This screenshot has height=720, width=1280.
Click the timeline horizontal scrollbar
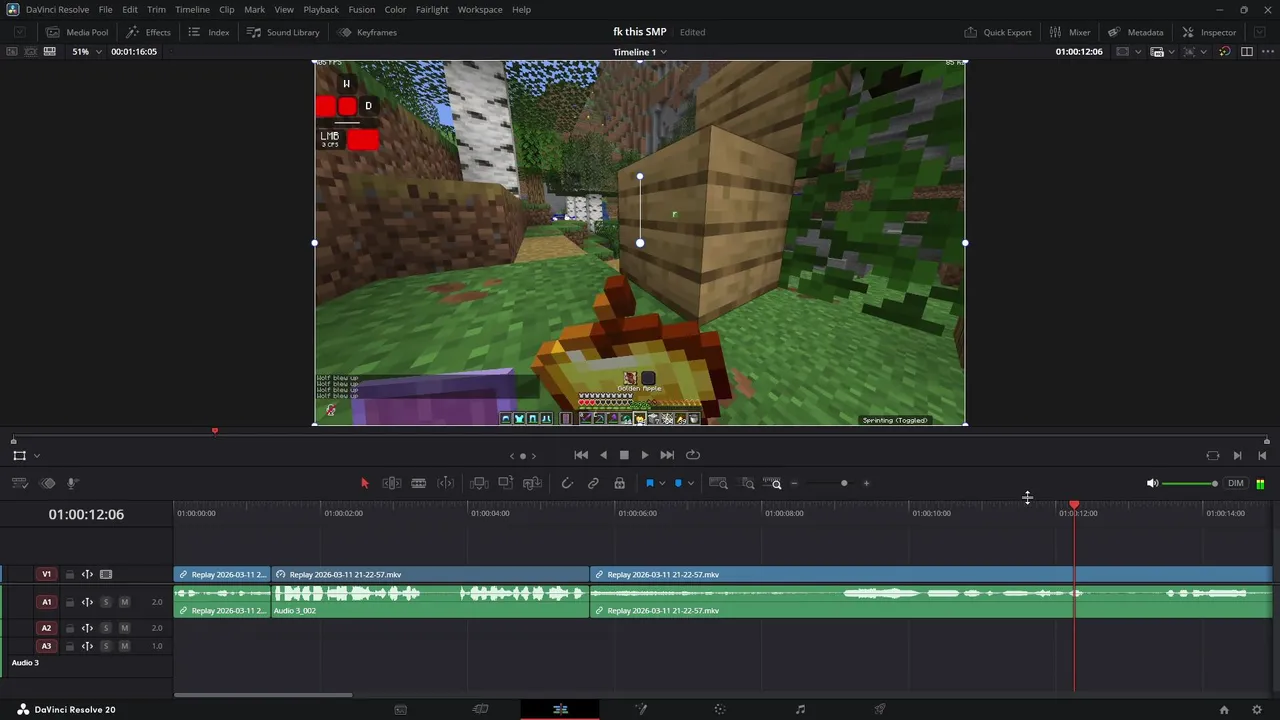click(x=263, y=695)
